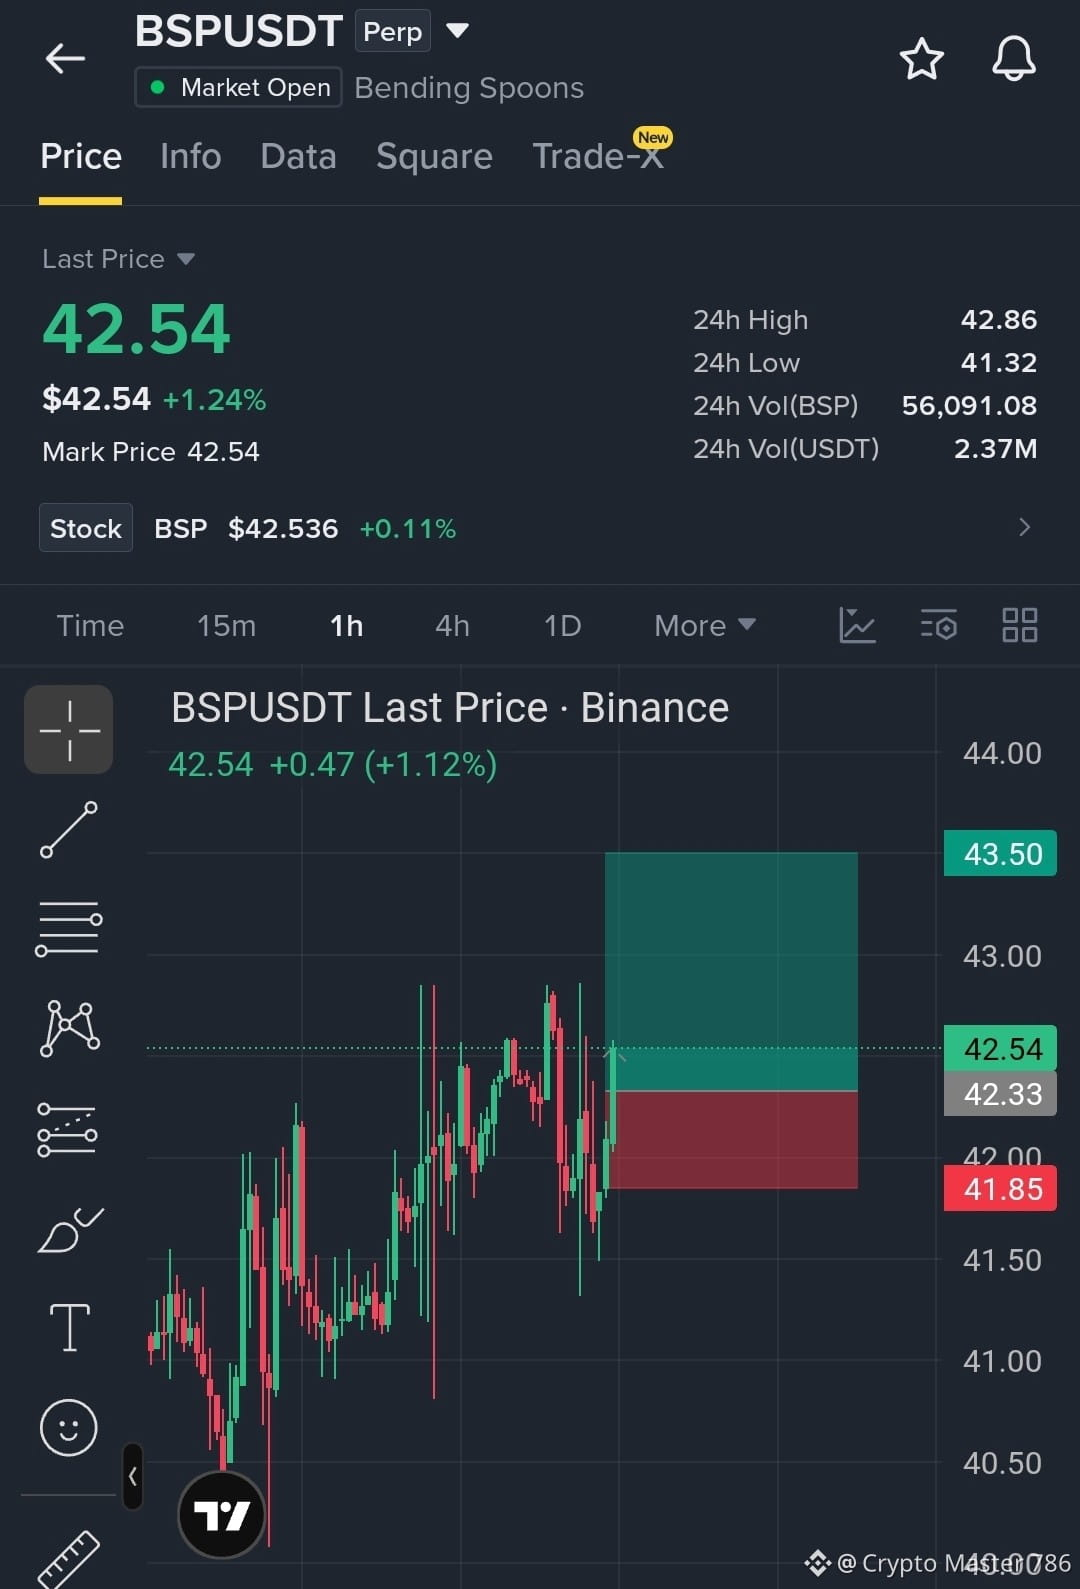Click the 42.54 current price label
Image resolution: width=1080 pixels, height=1589 pixels.
pos(1000,1049)
